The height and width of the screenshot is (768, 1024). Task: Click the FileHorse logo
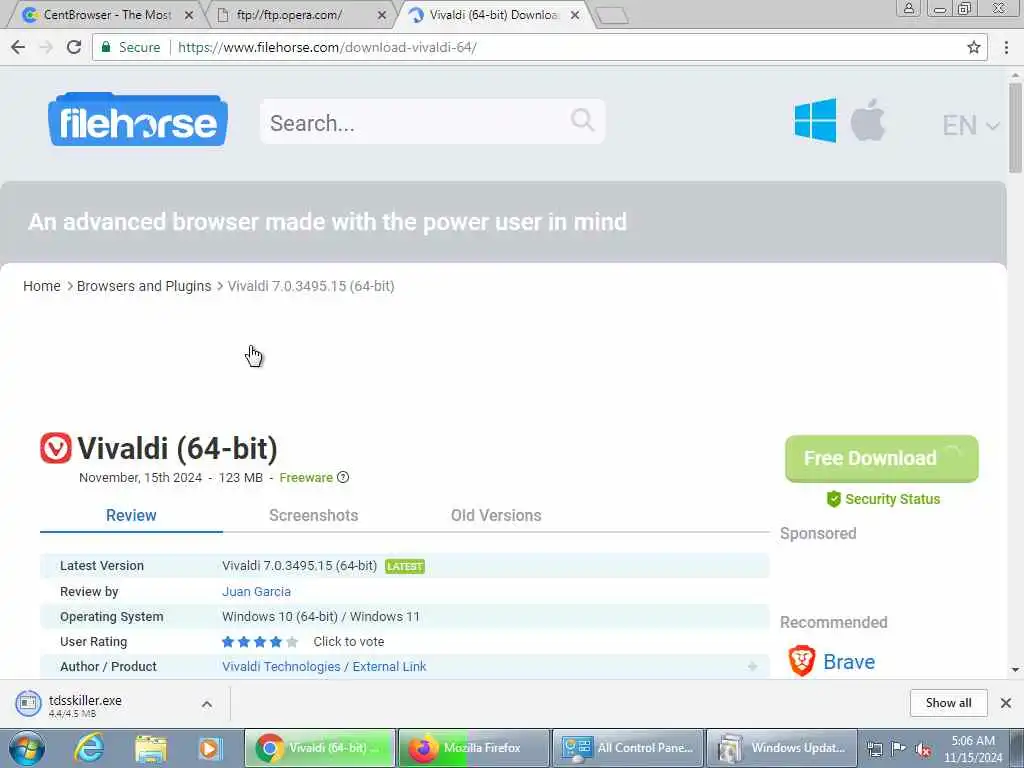click(x=138, y=120)
